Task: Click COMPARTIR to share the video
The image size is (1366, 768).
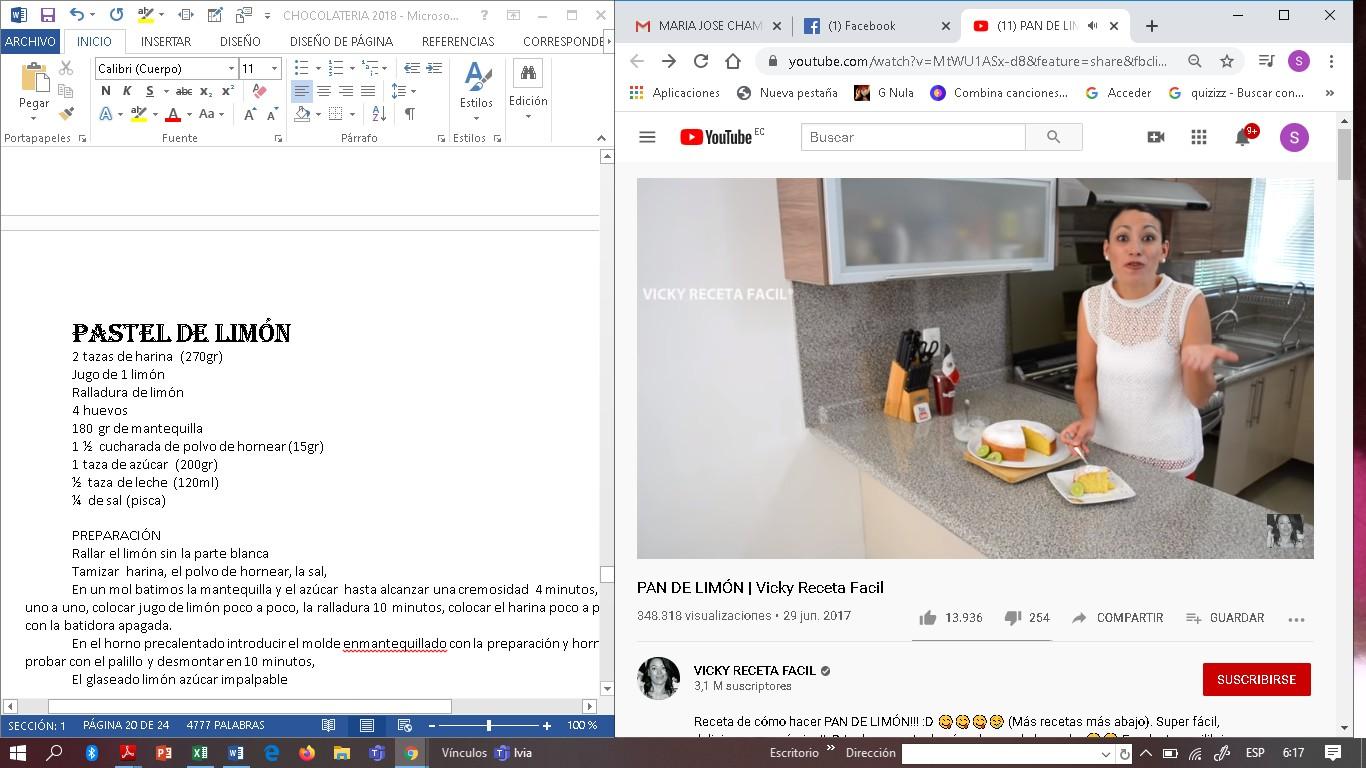Action: pyautogui.click(x=1118, y=618)
